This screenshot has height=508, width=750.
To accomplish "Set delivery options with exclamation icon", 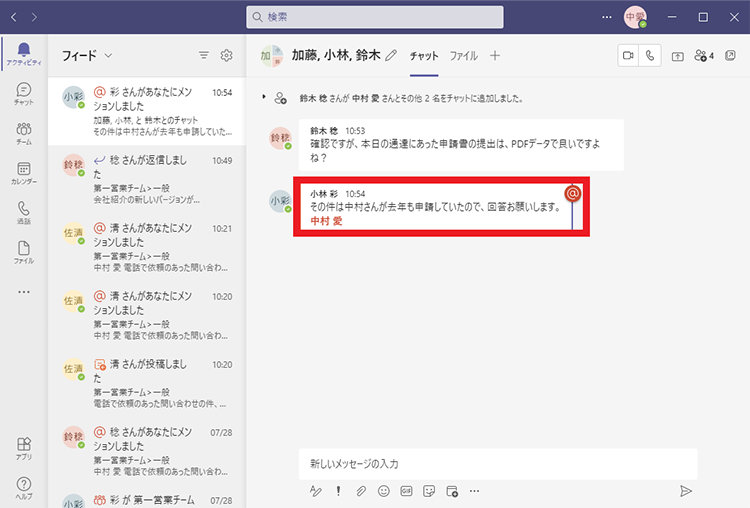I will point(338,491).
